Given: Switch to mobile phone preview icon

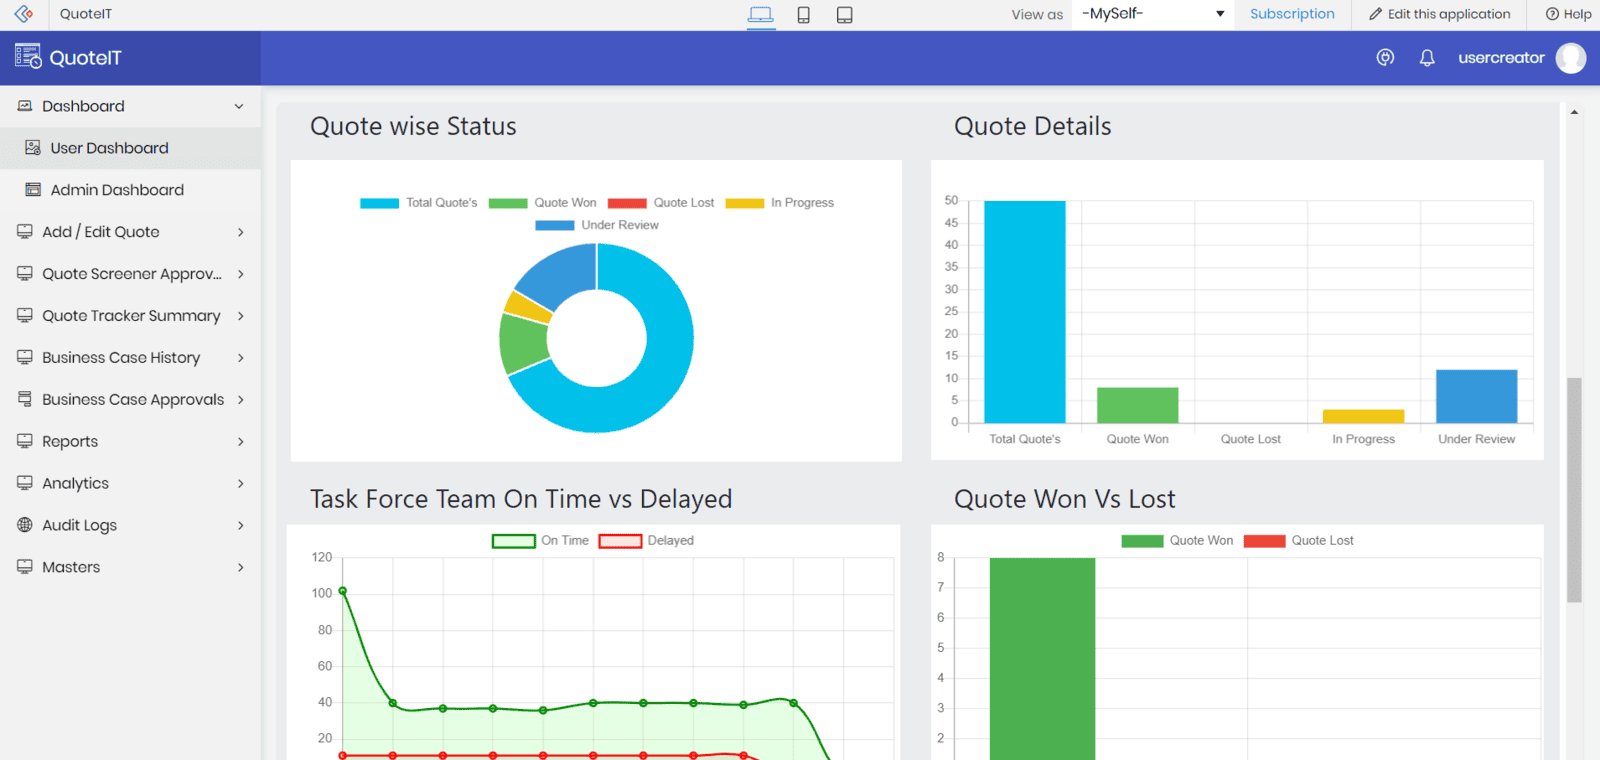Looking at the screenshot, I should coord(803,15).
